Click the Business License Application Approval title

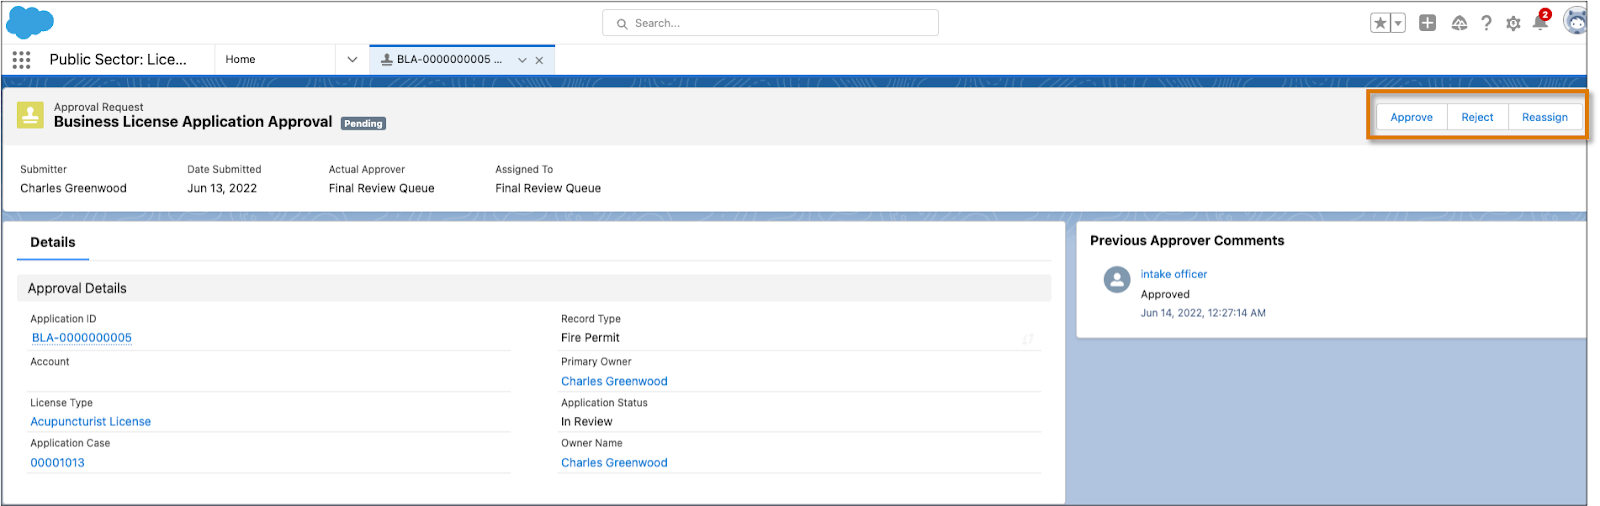coord(193,122)
